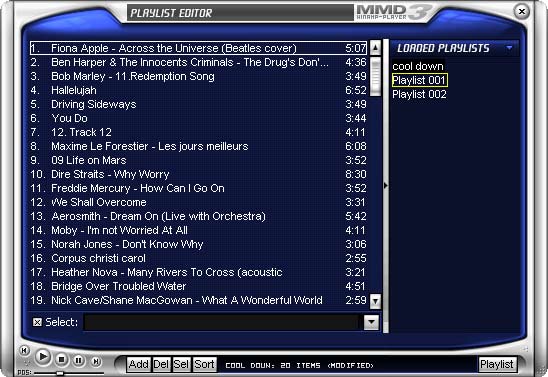This screenshot has height=377, width=548.
Task: Click the Playlist button
Action: tap(497, 364)
